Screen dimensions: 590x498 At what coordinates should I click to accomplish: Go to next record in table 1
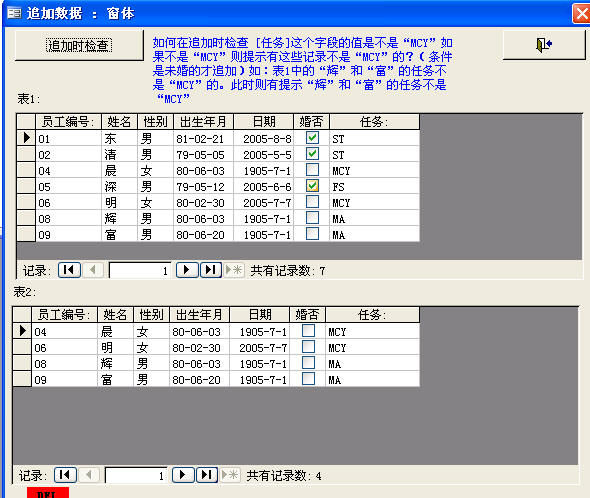pyautogui.click(x=187, y=270)
